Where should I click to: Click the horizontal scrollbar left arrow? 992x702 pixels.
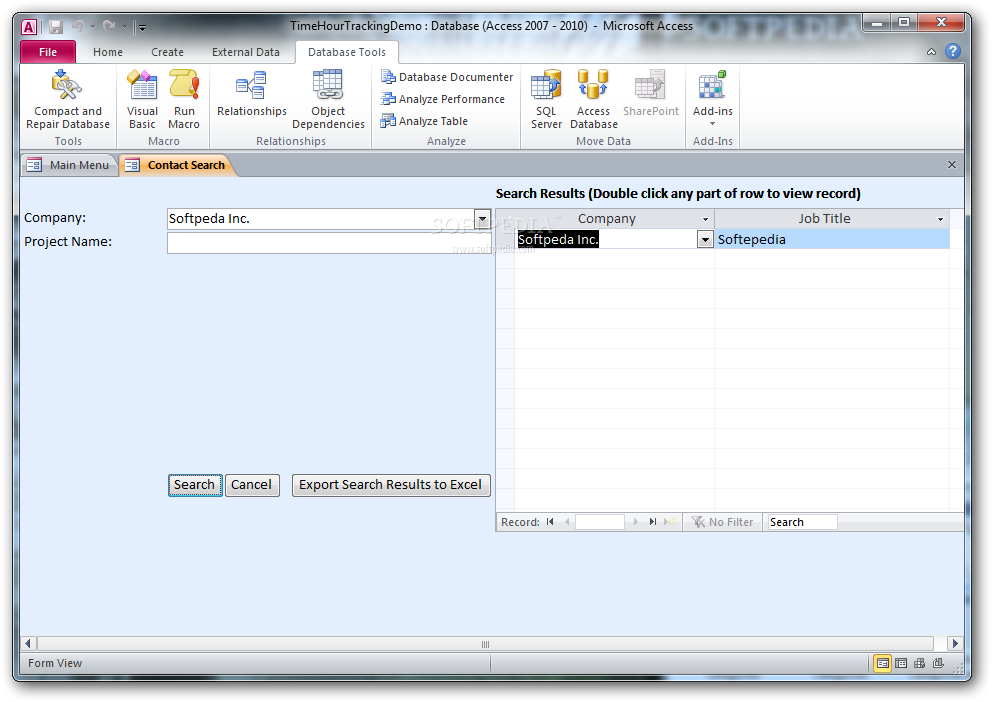(x=28, y=643)
